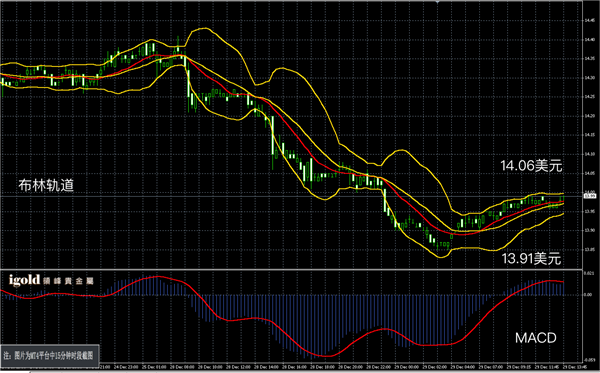This screenshot has height=373, width=600.
Task: Select the 13.91美元 annotation
Action: click(x=531, y=259)
